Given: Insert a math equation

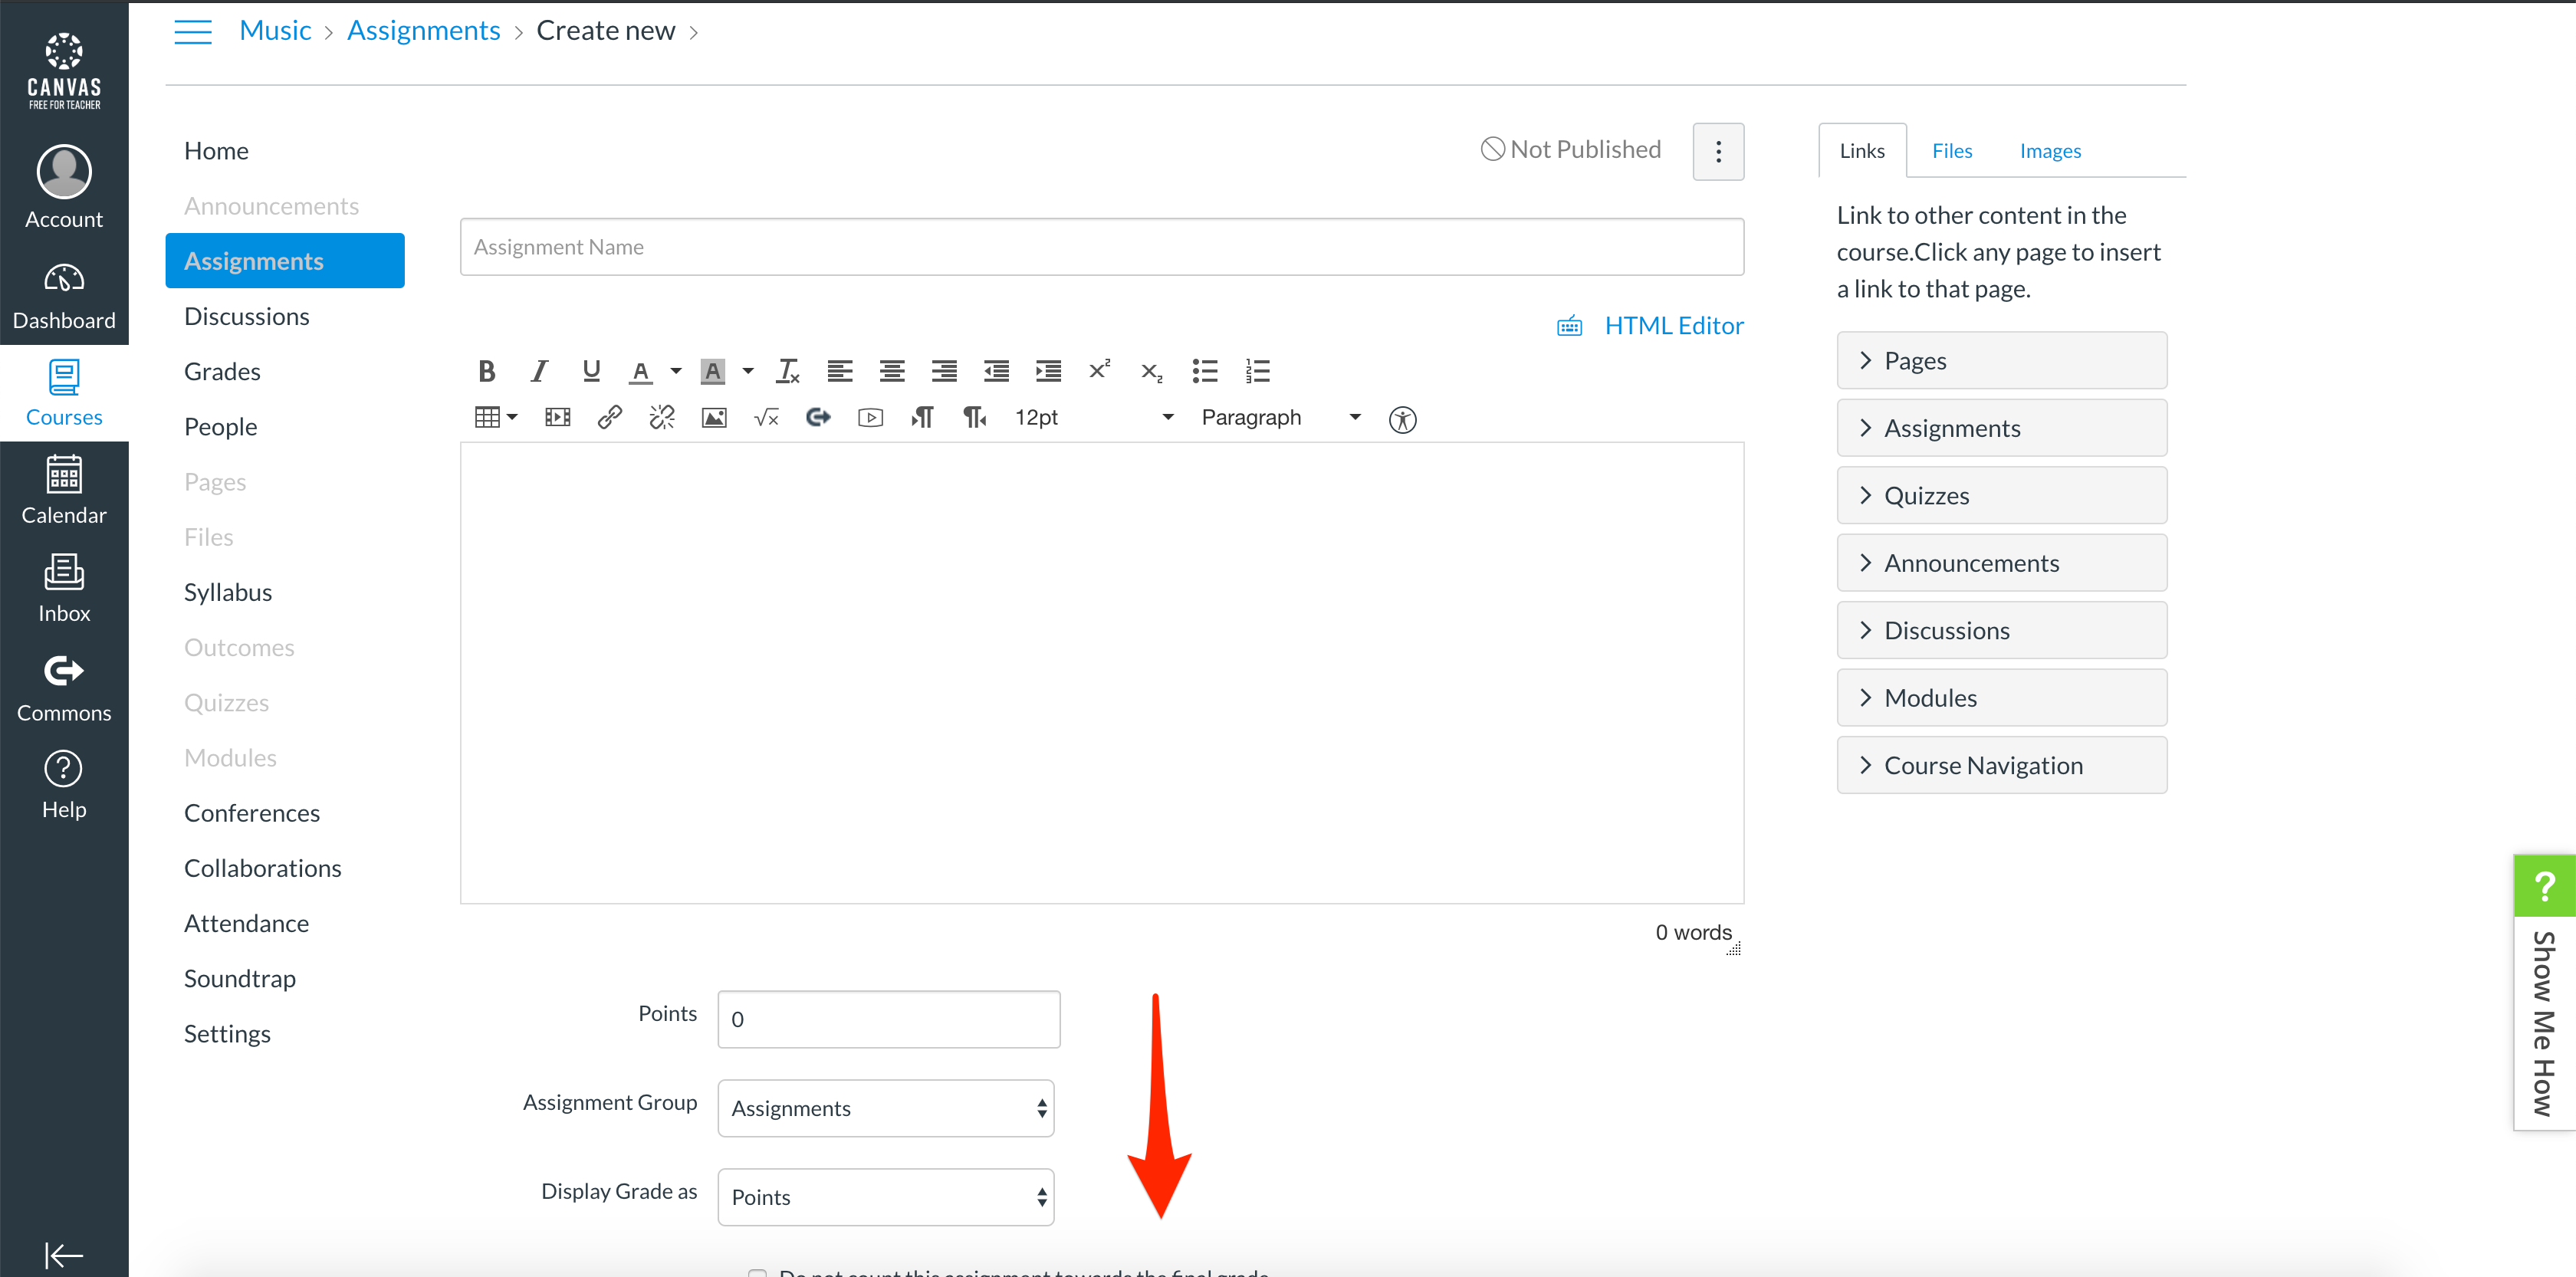Looking at the screenshot, I should pyautogui.click(x=766, y=417).
